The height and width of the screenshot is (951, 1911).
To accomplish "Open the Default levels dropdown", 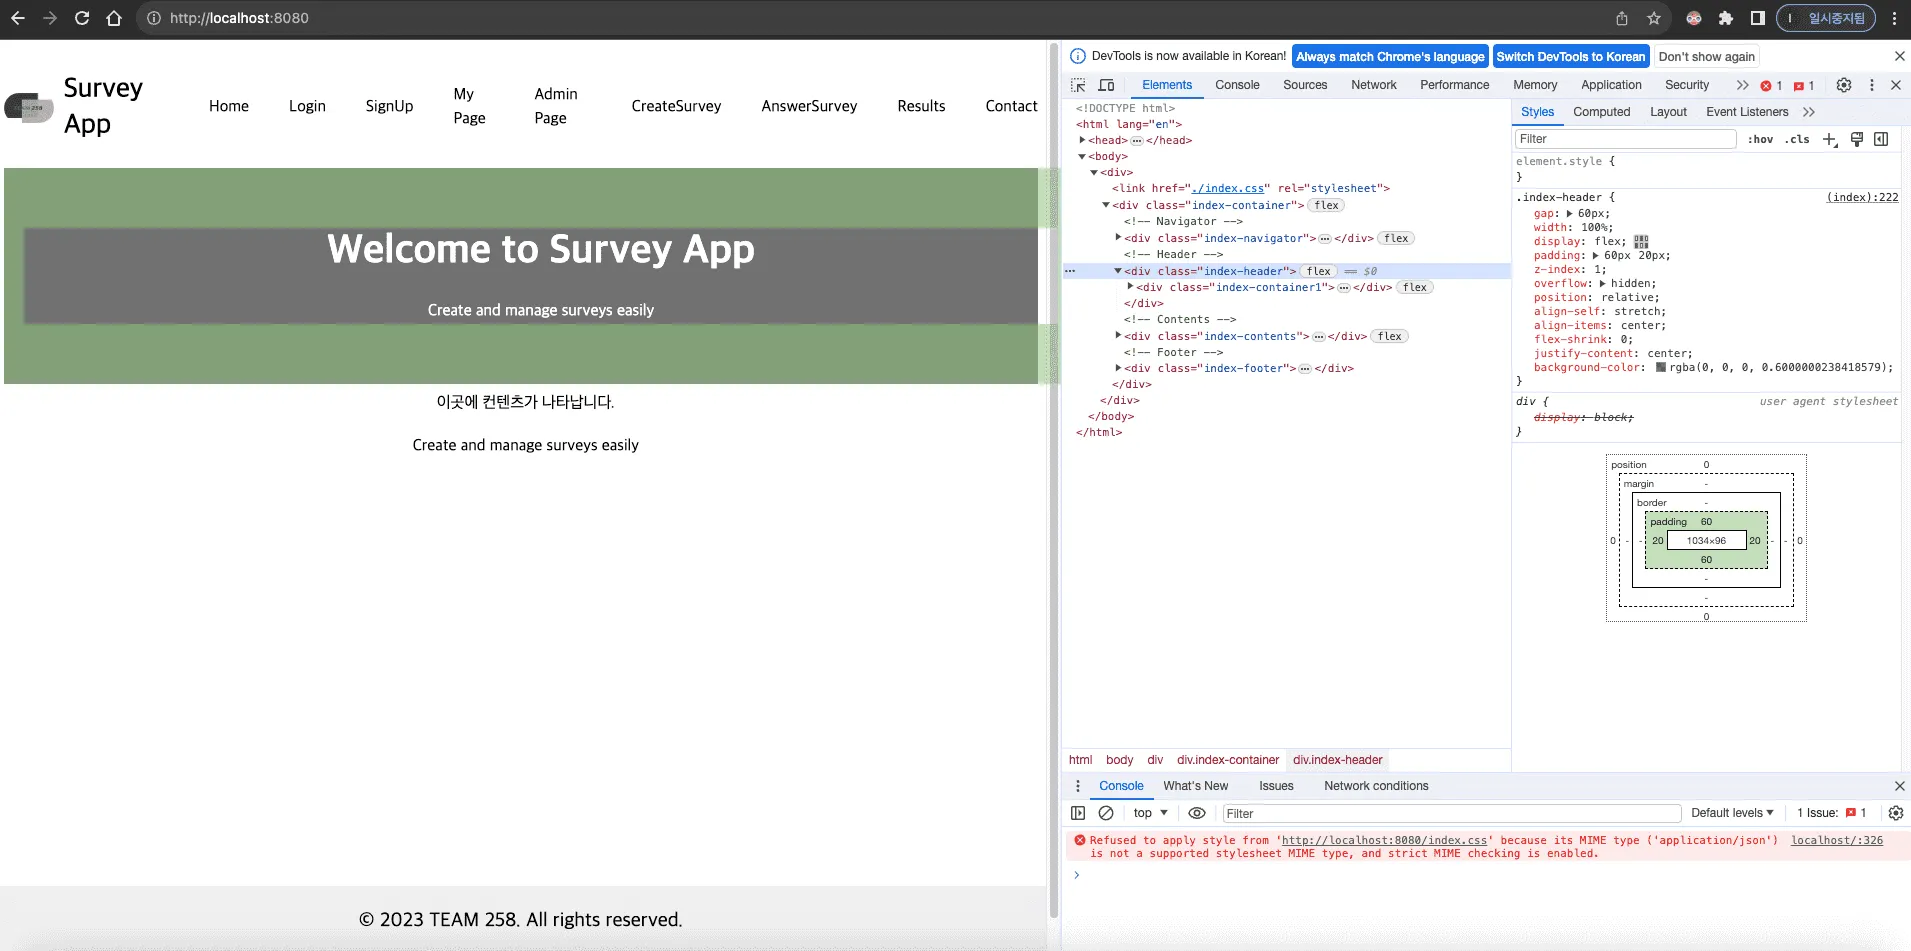I will point(1732,813).
